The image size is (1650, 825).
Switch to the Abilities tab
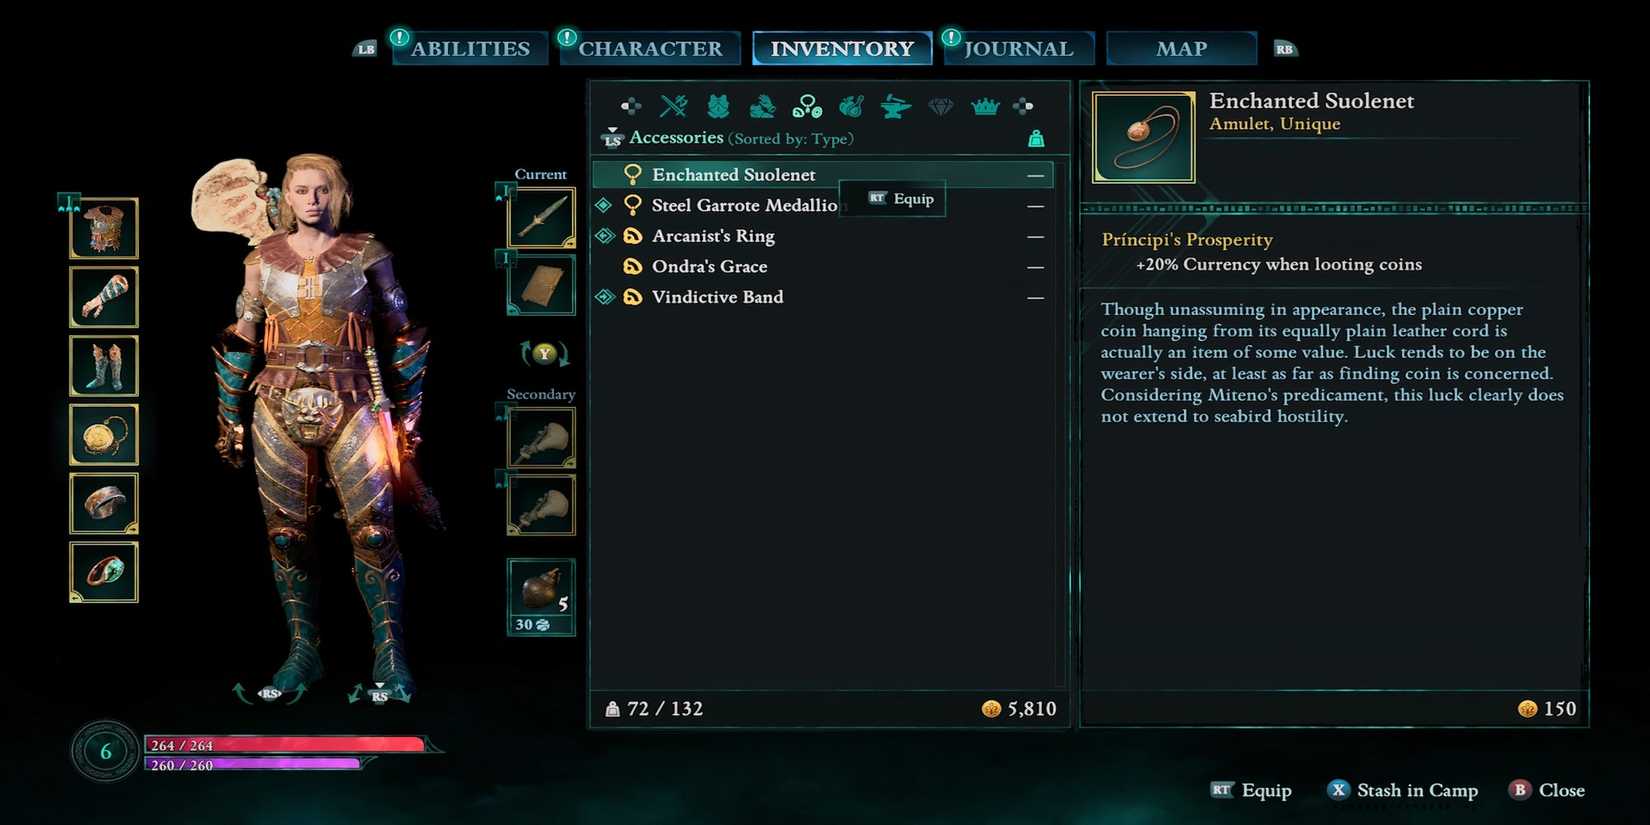point(470,48)
